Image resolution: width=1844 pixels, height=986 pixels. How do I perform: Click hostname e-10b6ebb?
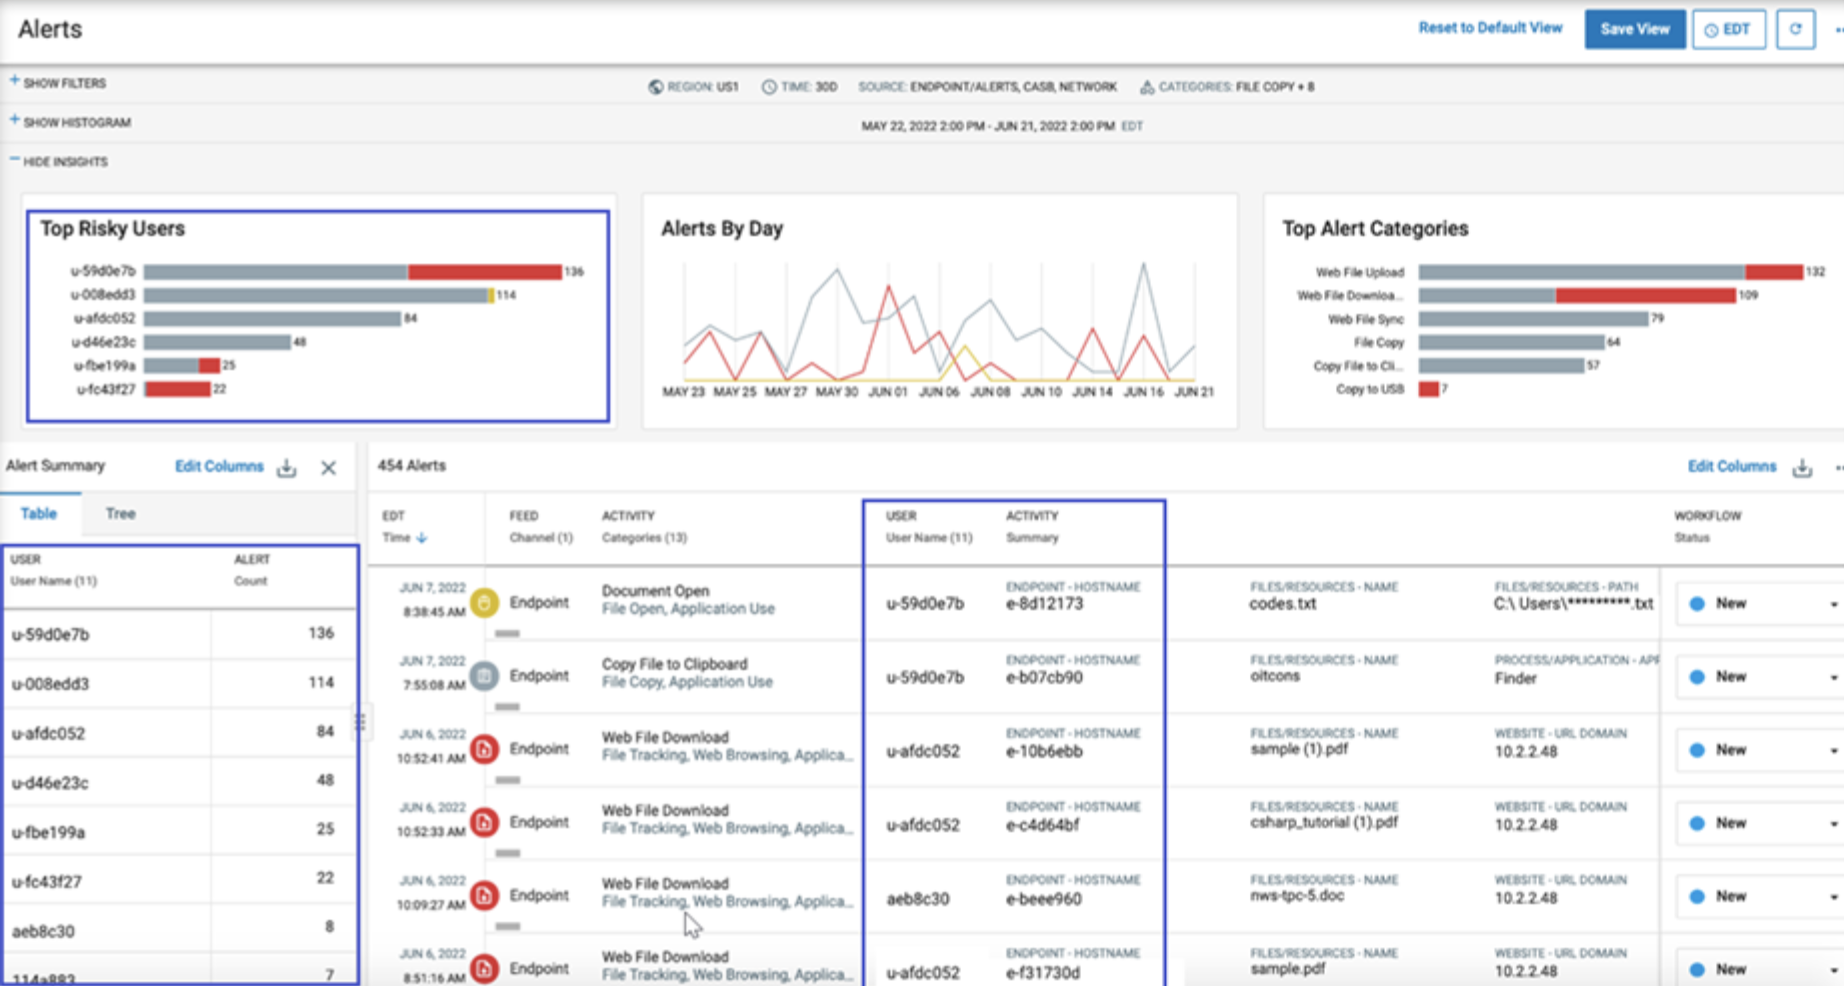coord(1044,751)
